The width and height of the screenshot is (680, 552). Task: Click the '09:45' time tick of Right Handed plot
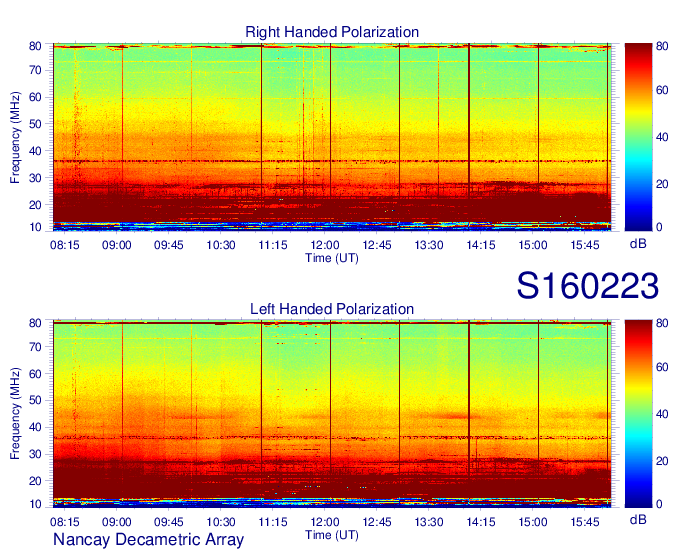point(169,245)
